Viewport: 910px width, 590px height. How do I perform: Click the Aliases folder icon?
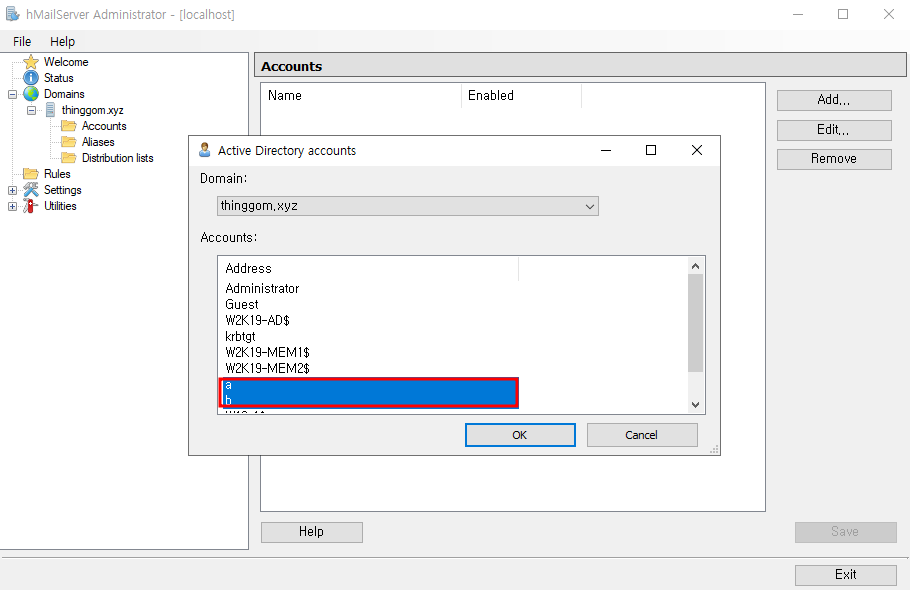68,142
